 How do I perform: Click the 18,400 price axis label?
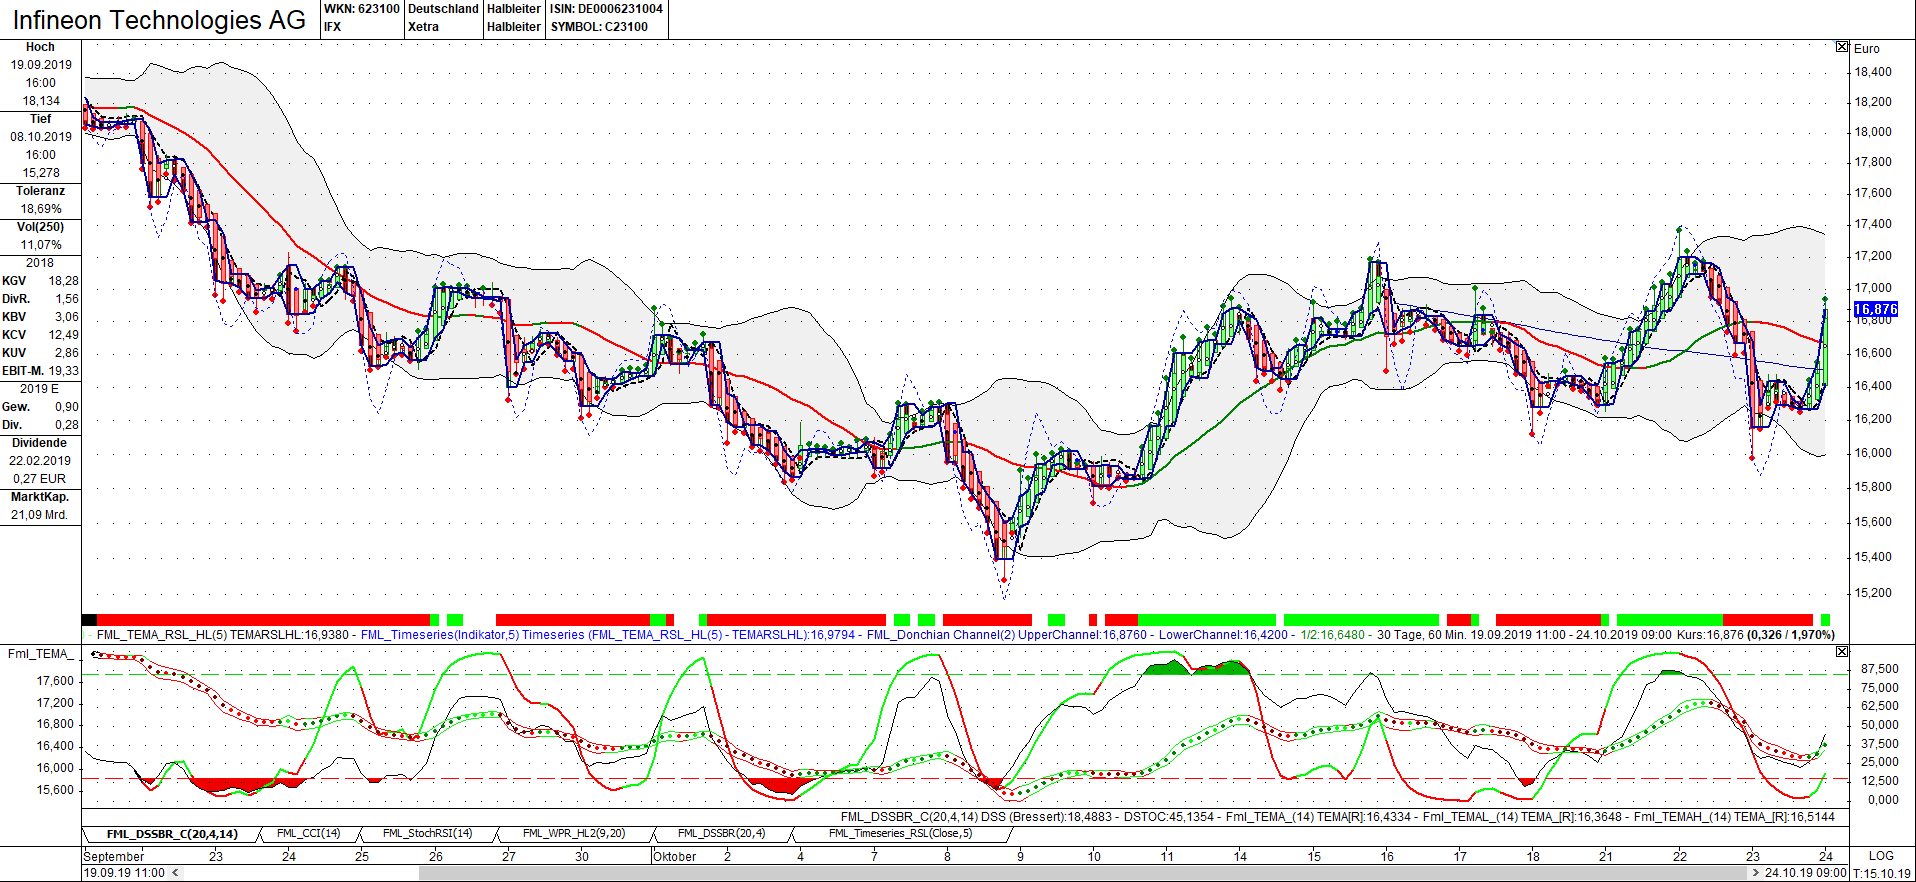click(x=1873, y=72)
